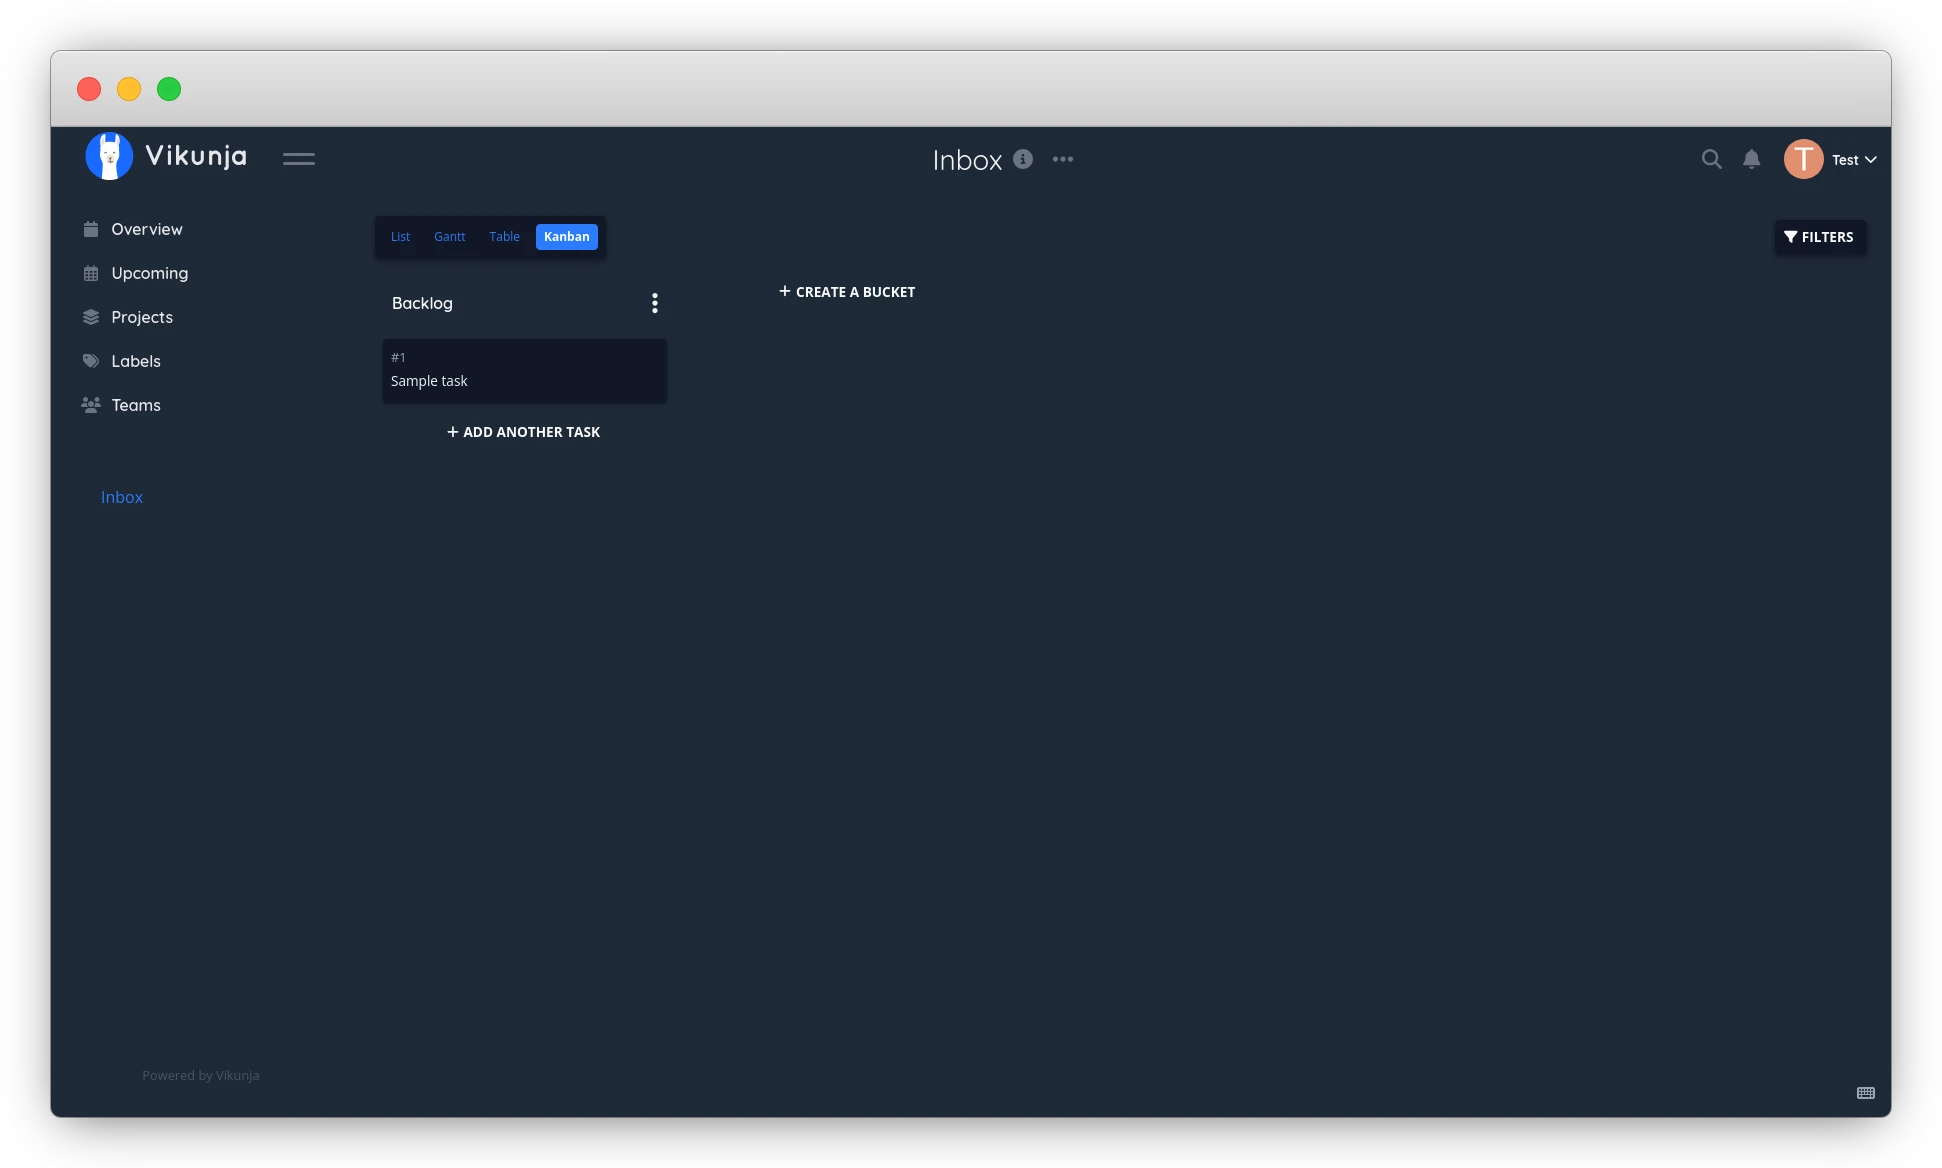1942x1168 pixels.
Task: Expand the Test user dropdown chevron
Action: click(1871, 160)
